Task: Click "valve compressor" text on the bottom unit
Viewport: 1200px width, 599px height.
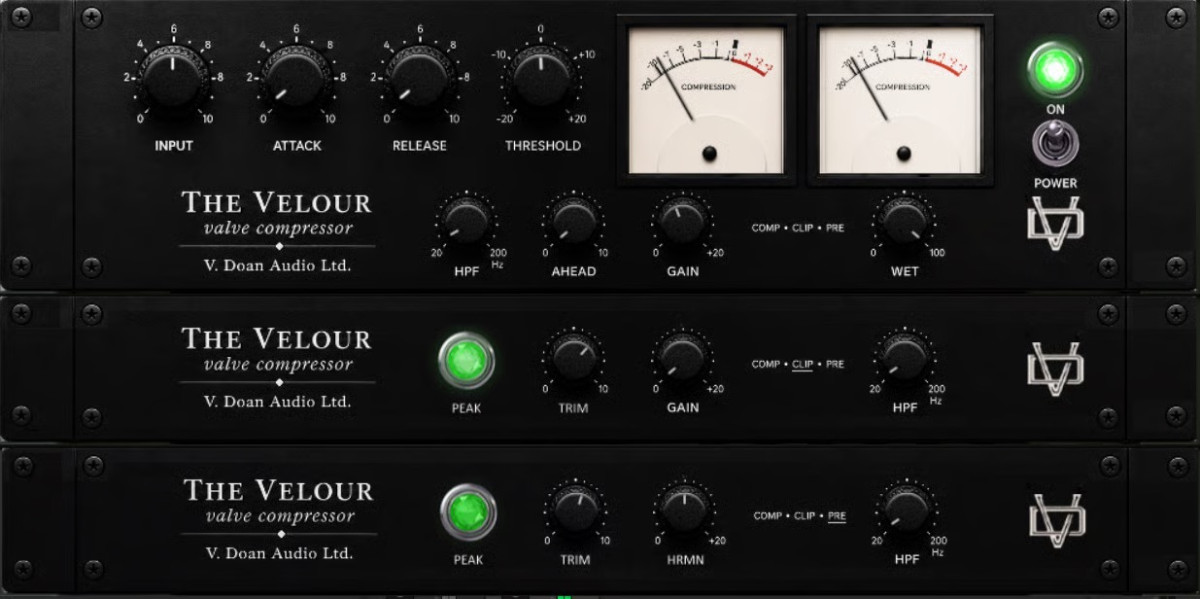Action: (280, 517)
